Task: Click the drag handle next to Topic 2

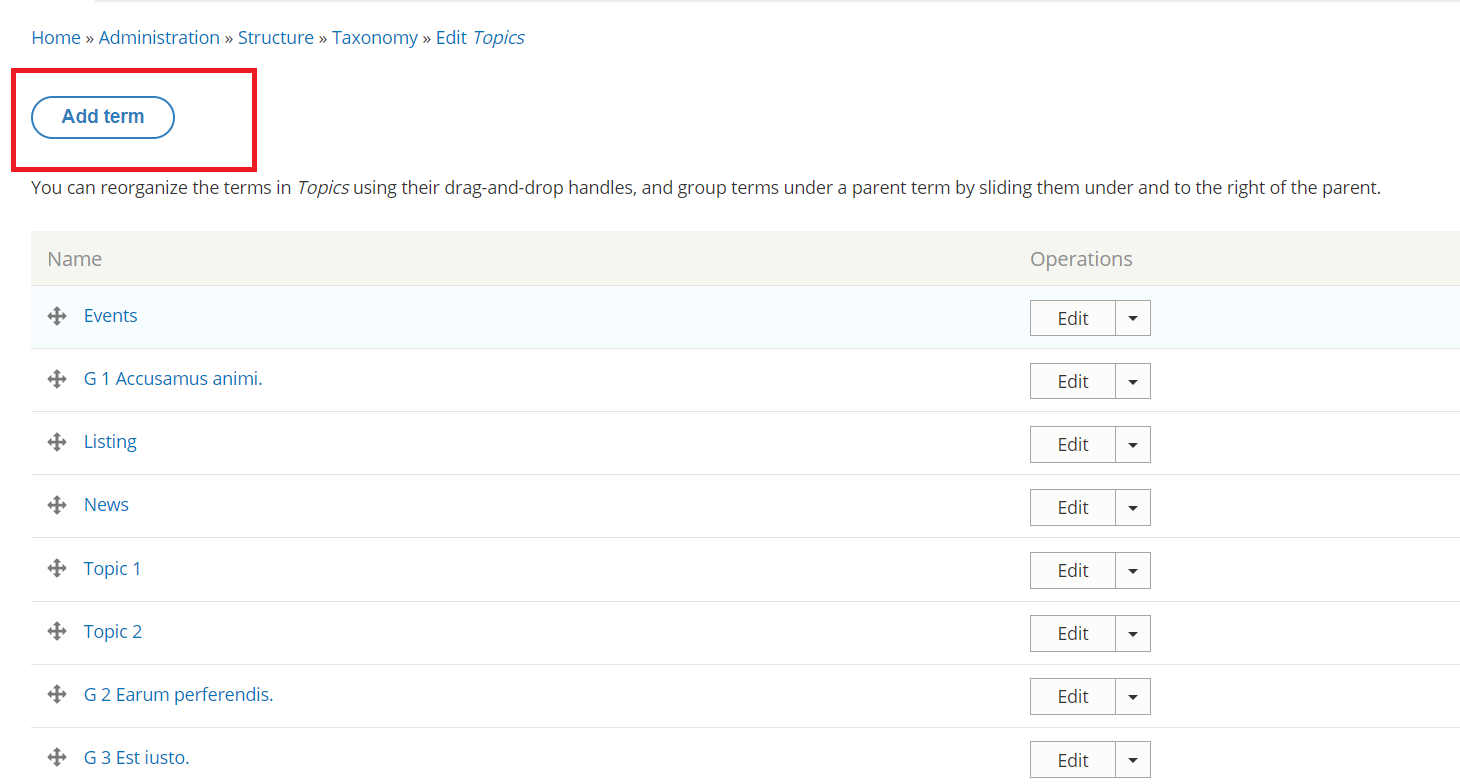Action: pyautogui.click(x=57, y=632)
